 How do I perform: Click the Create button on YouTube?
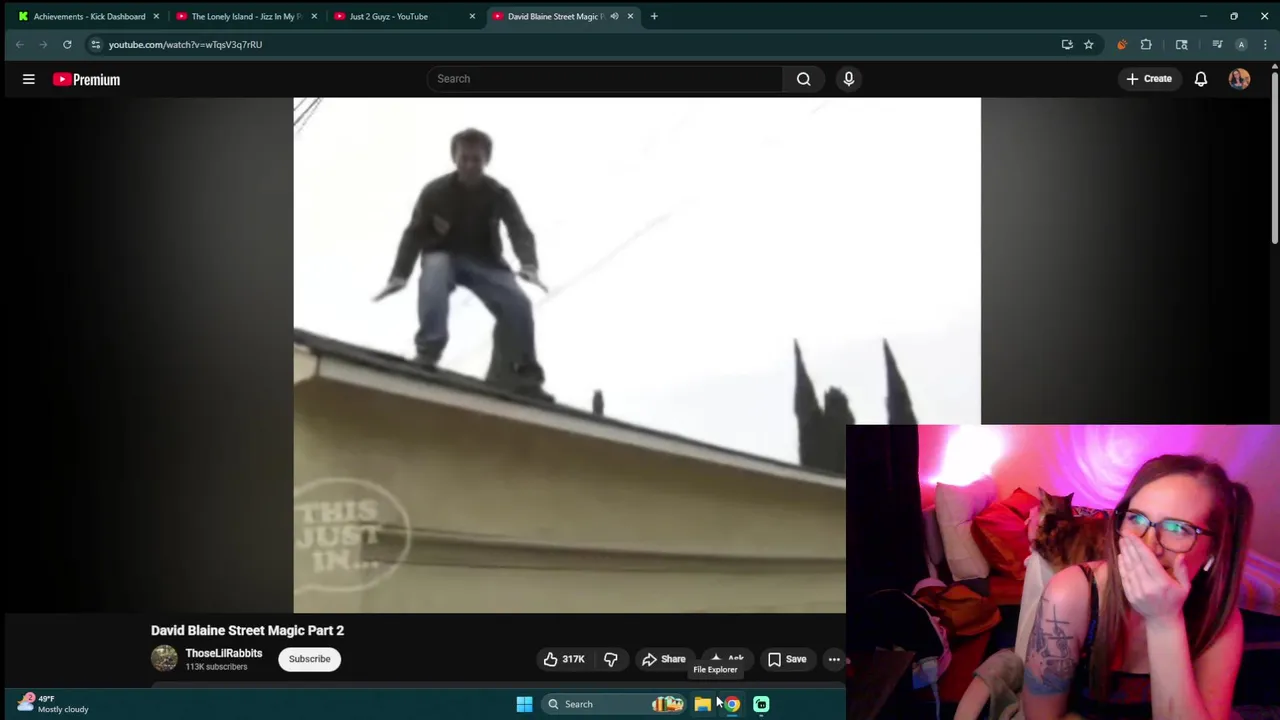(1149, 79)
